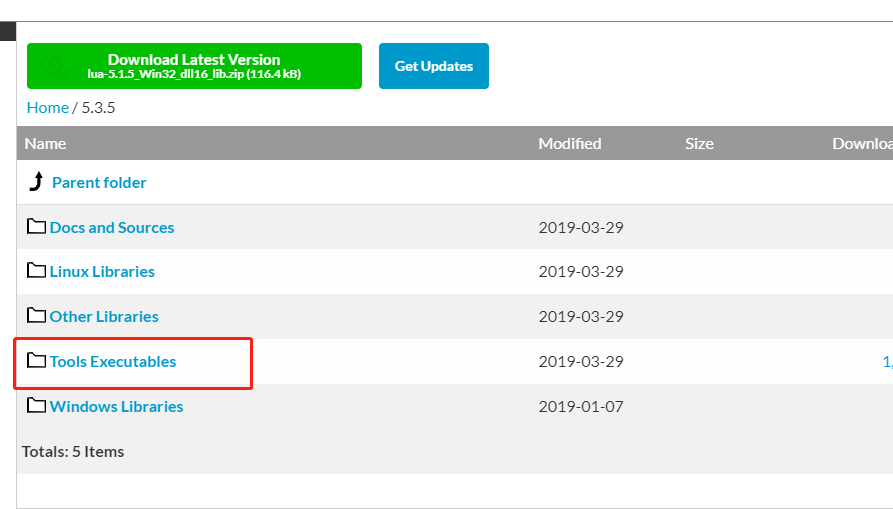Open the Tools Executables folder link
Screen dimensions: 893x509
(x=113, y=361)
